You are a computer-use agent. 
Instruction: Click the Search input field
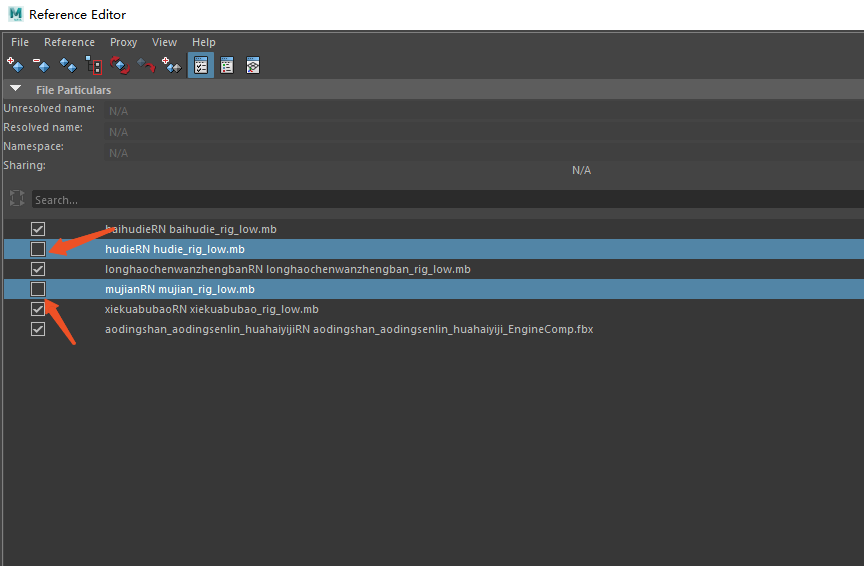coord(440,200)
